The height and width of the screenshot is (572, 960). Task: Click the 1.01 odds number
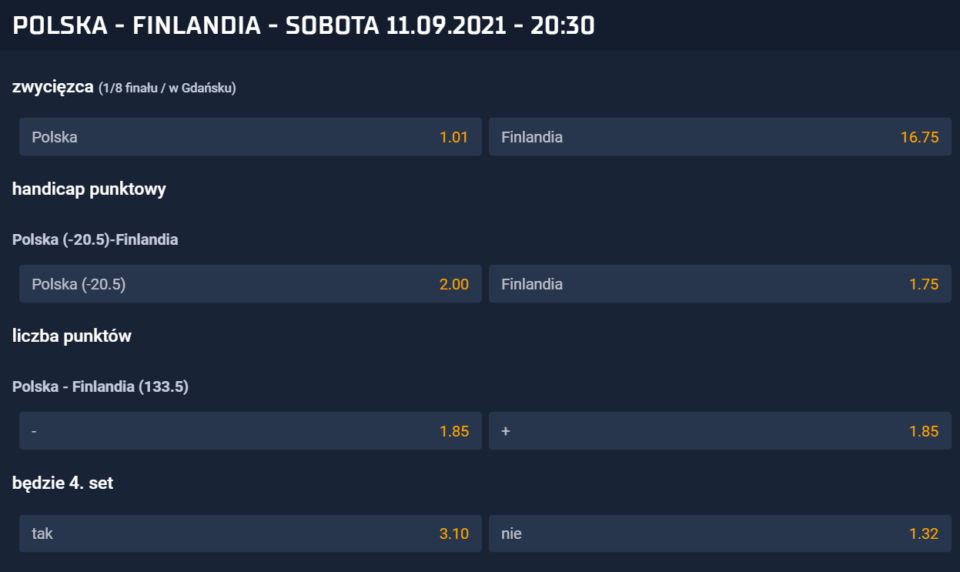pos(454,137)
